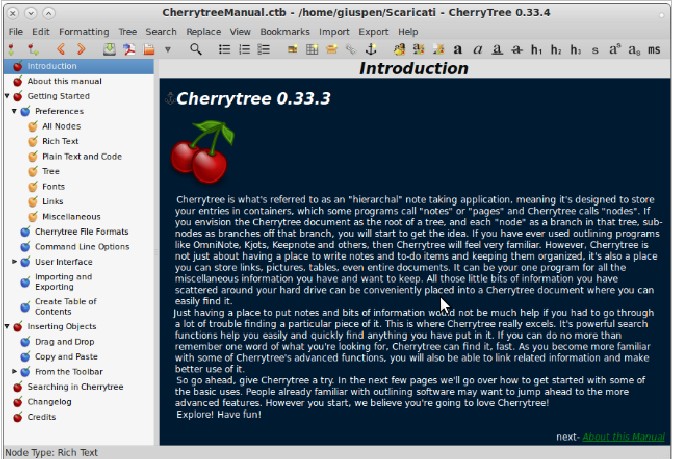This screenshot has height=459, width=675.
Task: Select Command Line Options node
Action: point(82,247)
